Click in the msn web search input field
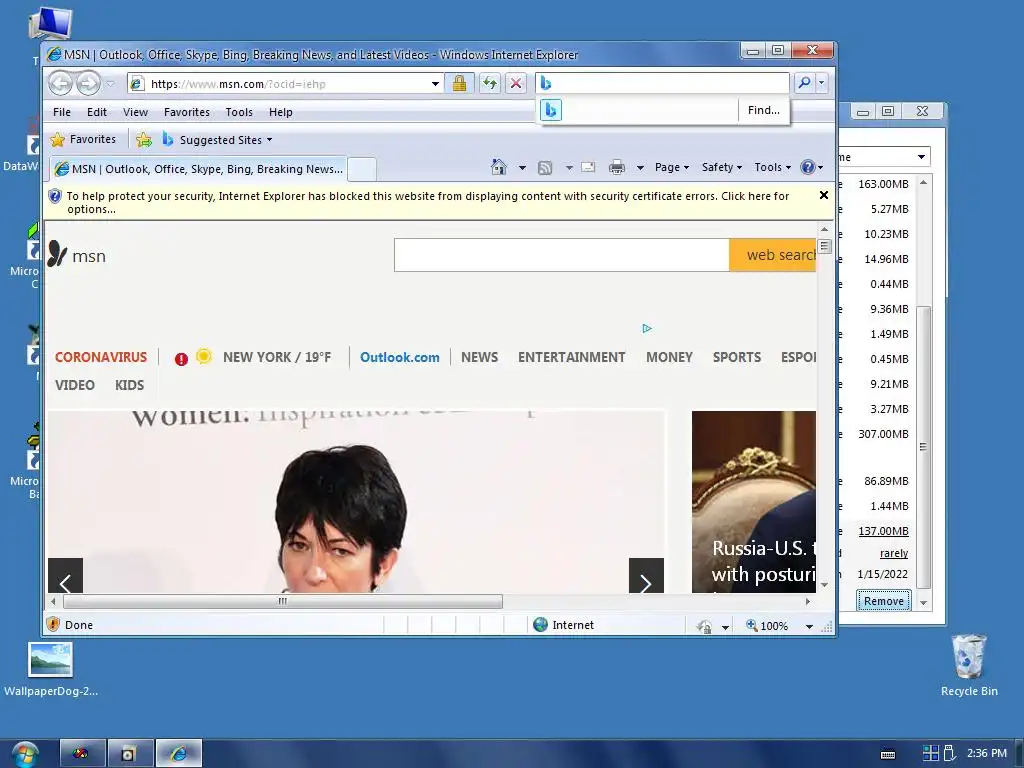The image size is (1024, 768). tap(562, 255)
